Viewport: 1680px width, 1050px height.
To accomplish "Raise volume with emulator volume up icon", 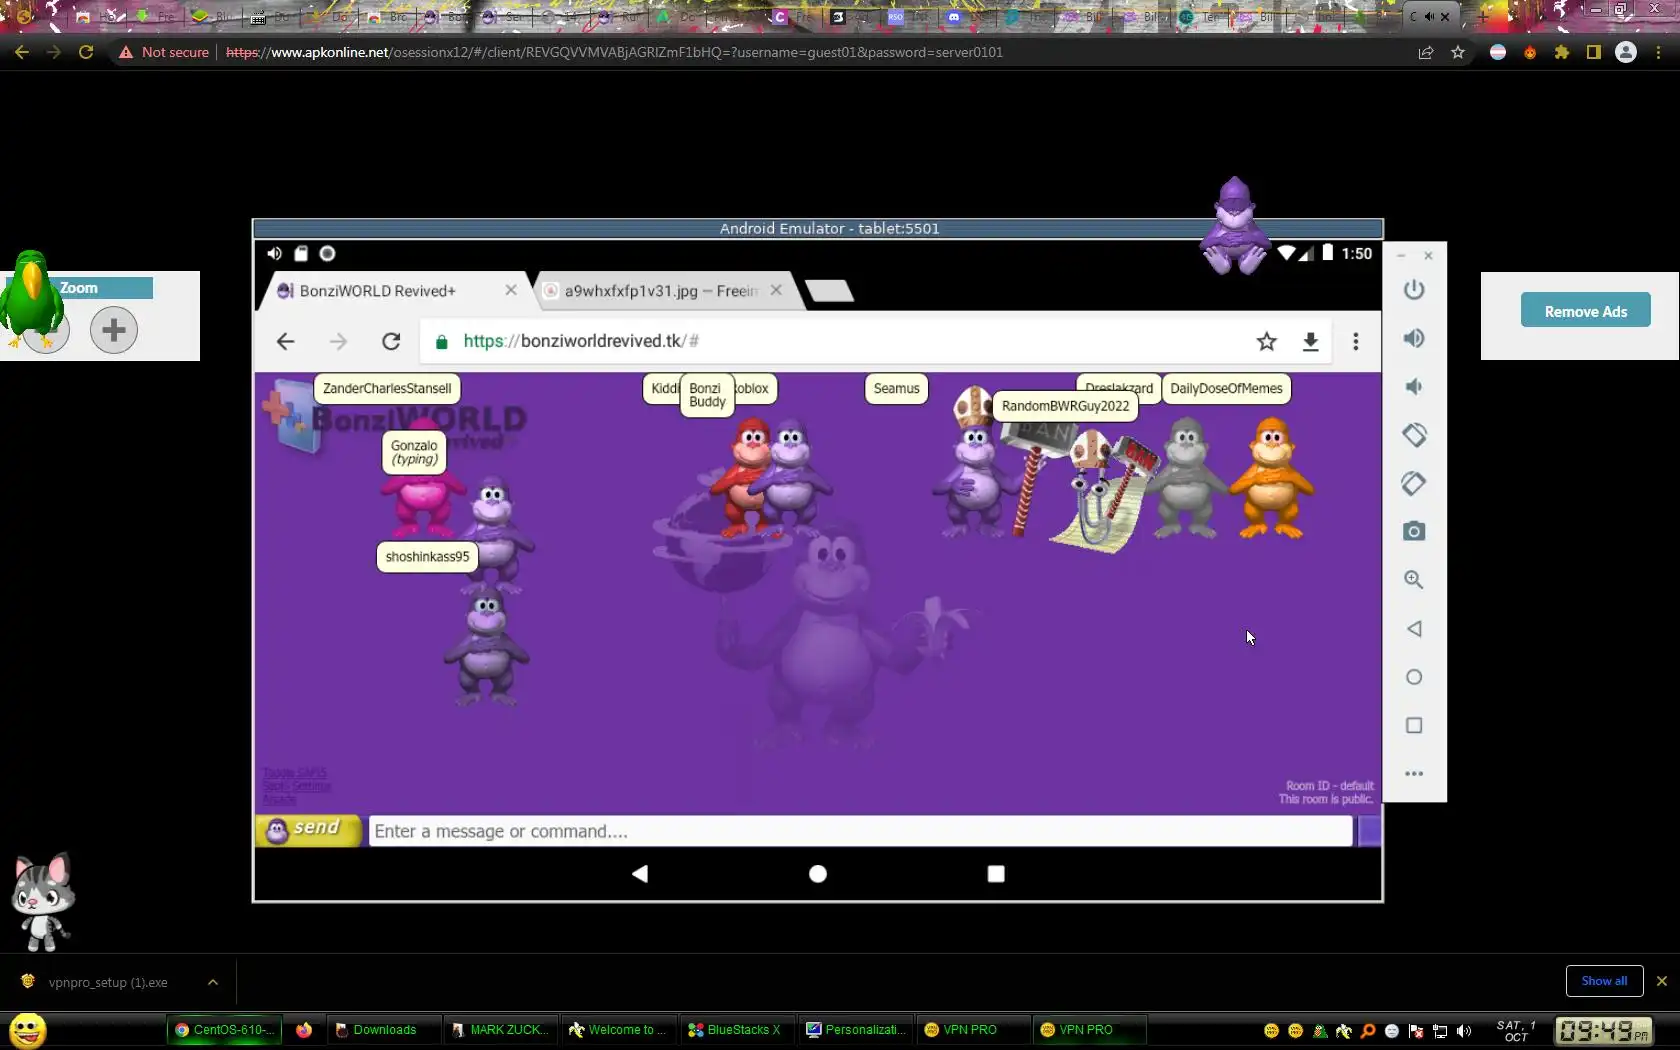I will (1413, 338).
